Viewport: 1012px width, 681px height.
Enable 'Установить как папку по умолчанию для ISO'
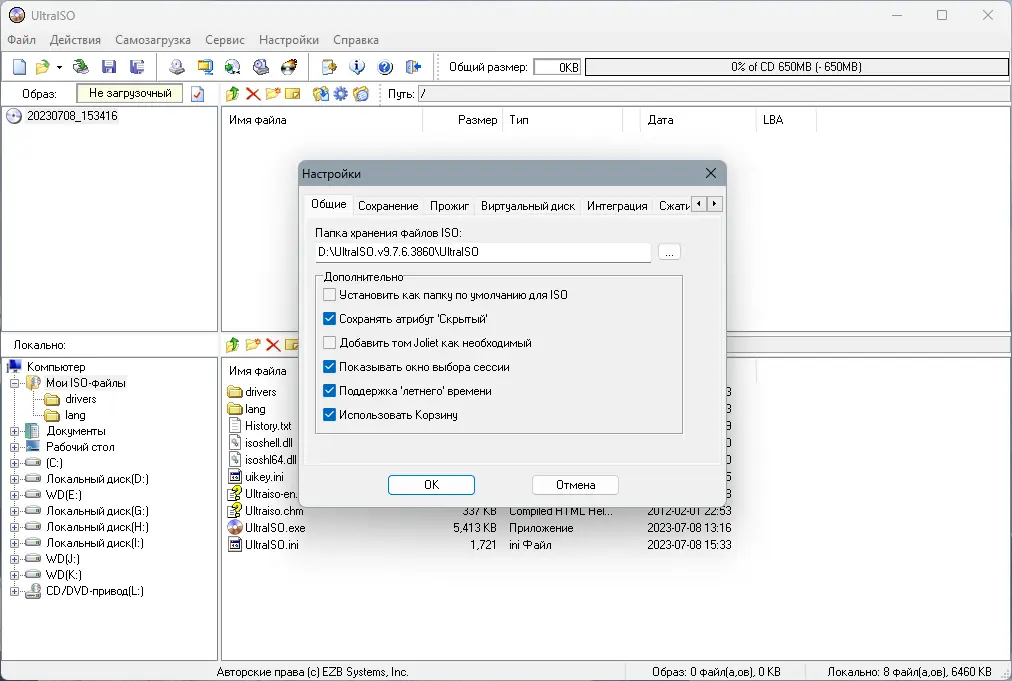click(x=329, y=295)
